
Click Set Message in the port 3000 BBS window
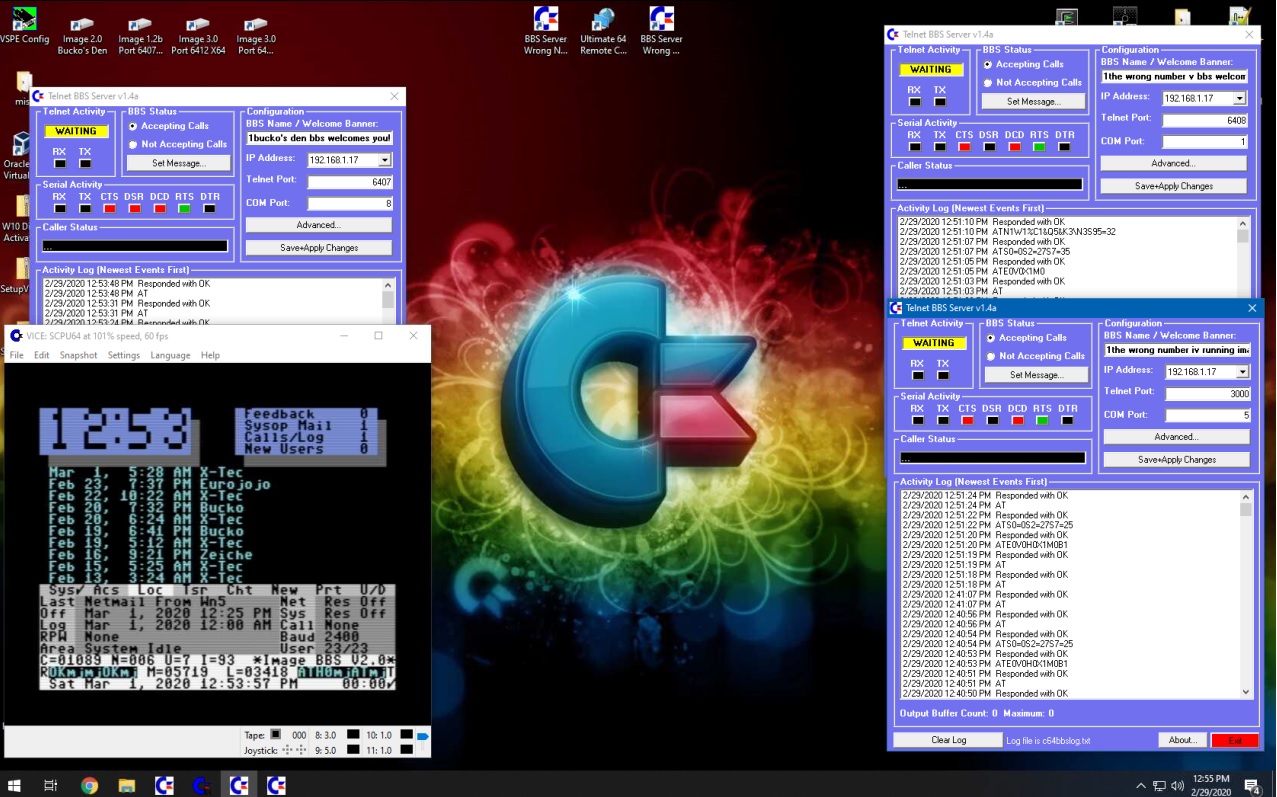click(1036, 375)
